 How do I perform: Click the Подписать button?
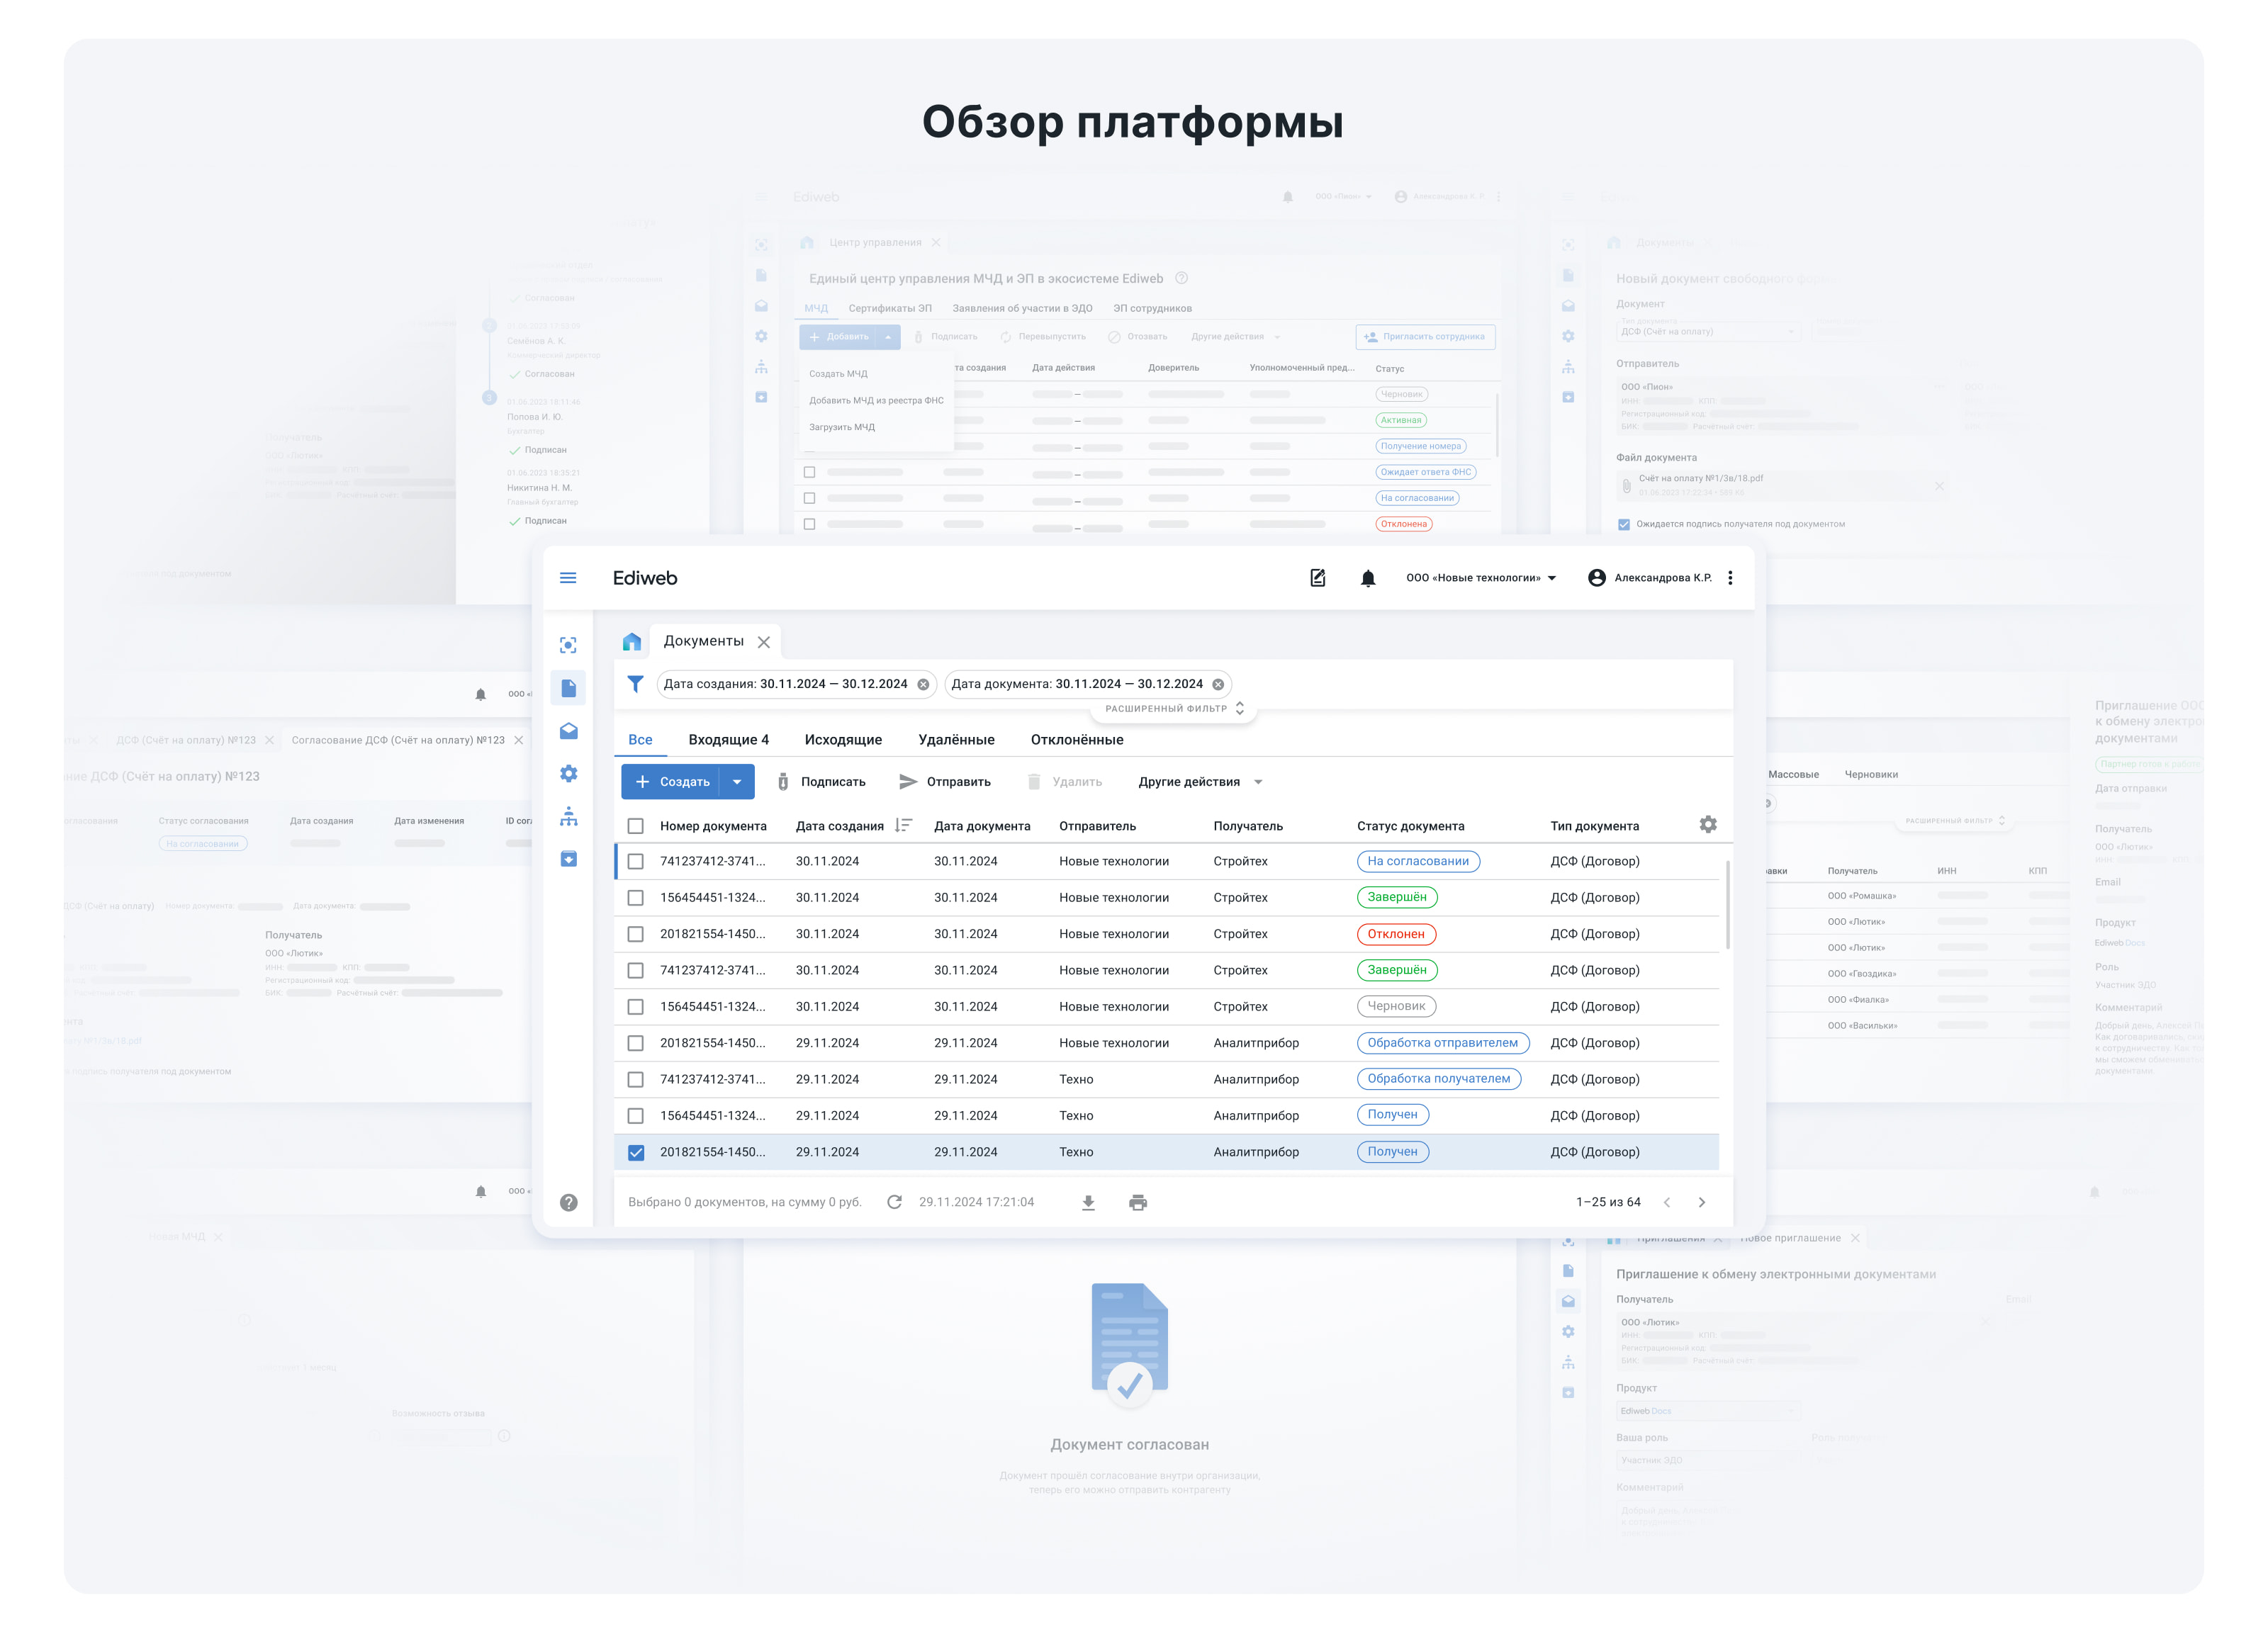(x=821, y=782)
